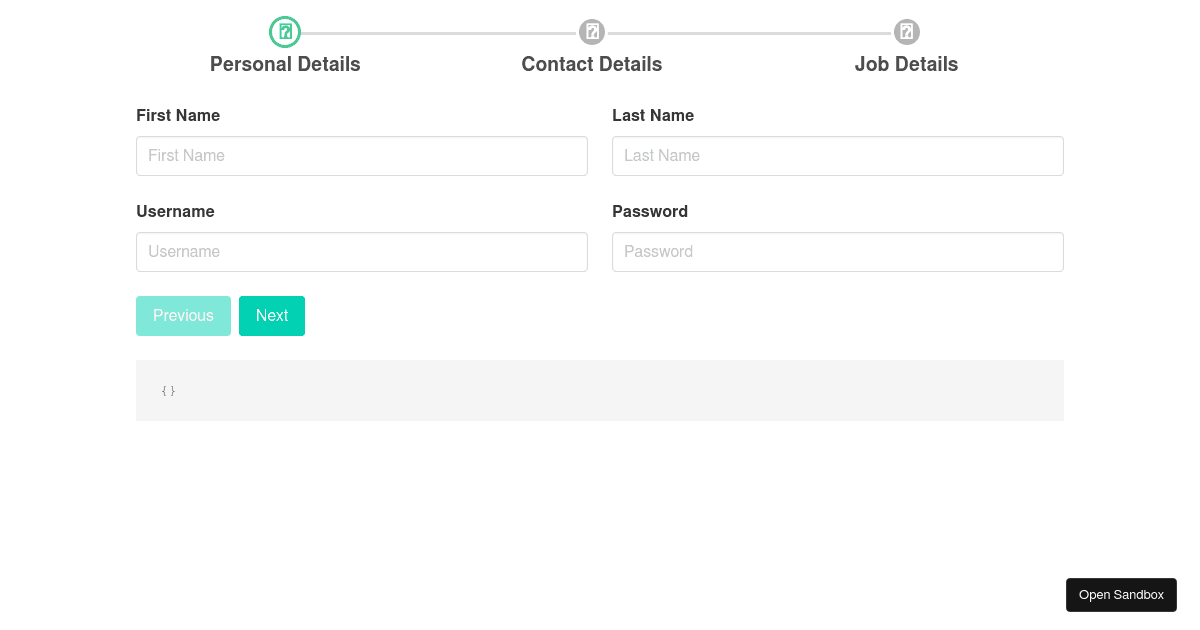Click the Contact Details step icon
Viewport: 1200px width, 630px height.
(x=592, y=32)
